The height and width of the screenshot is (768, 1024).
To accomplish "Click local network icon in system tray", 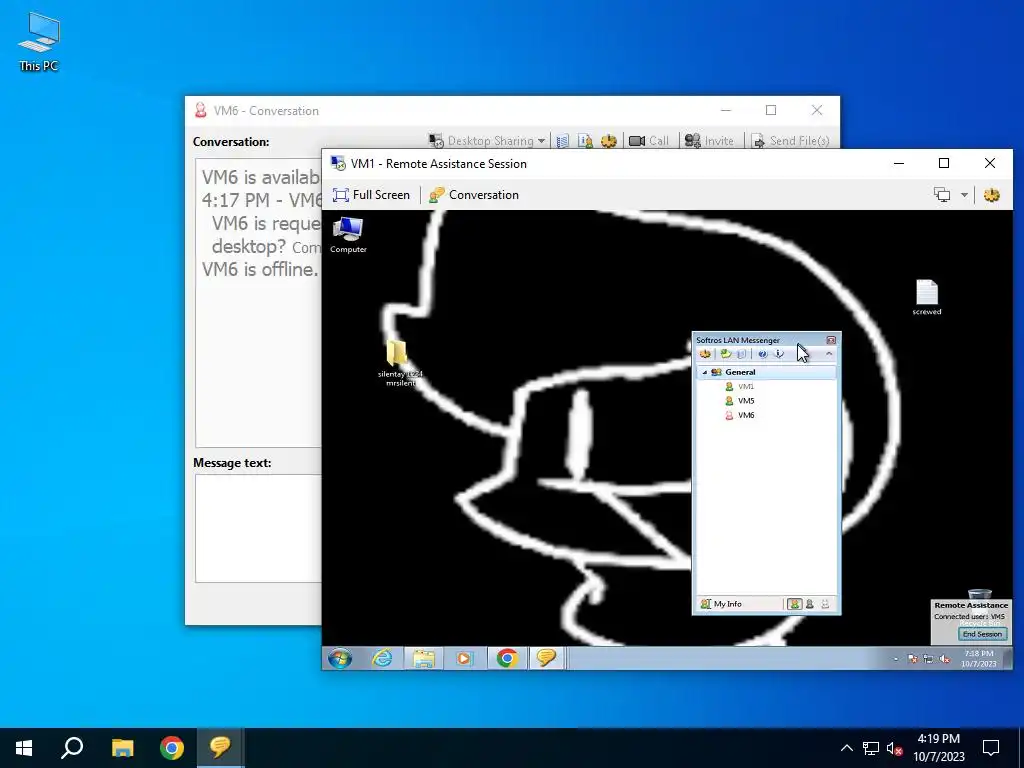I will [871, 748].
